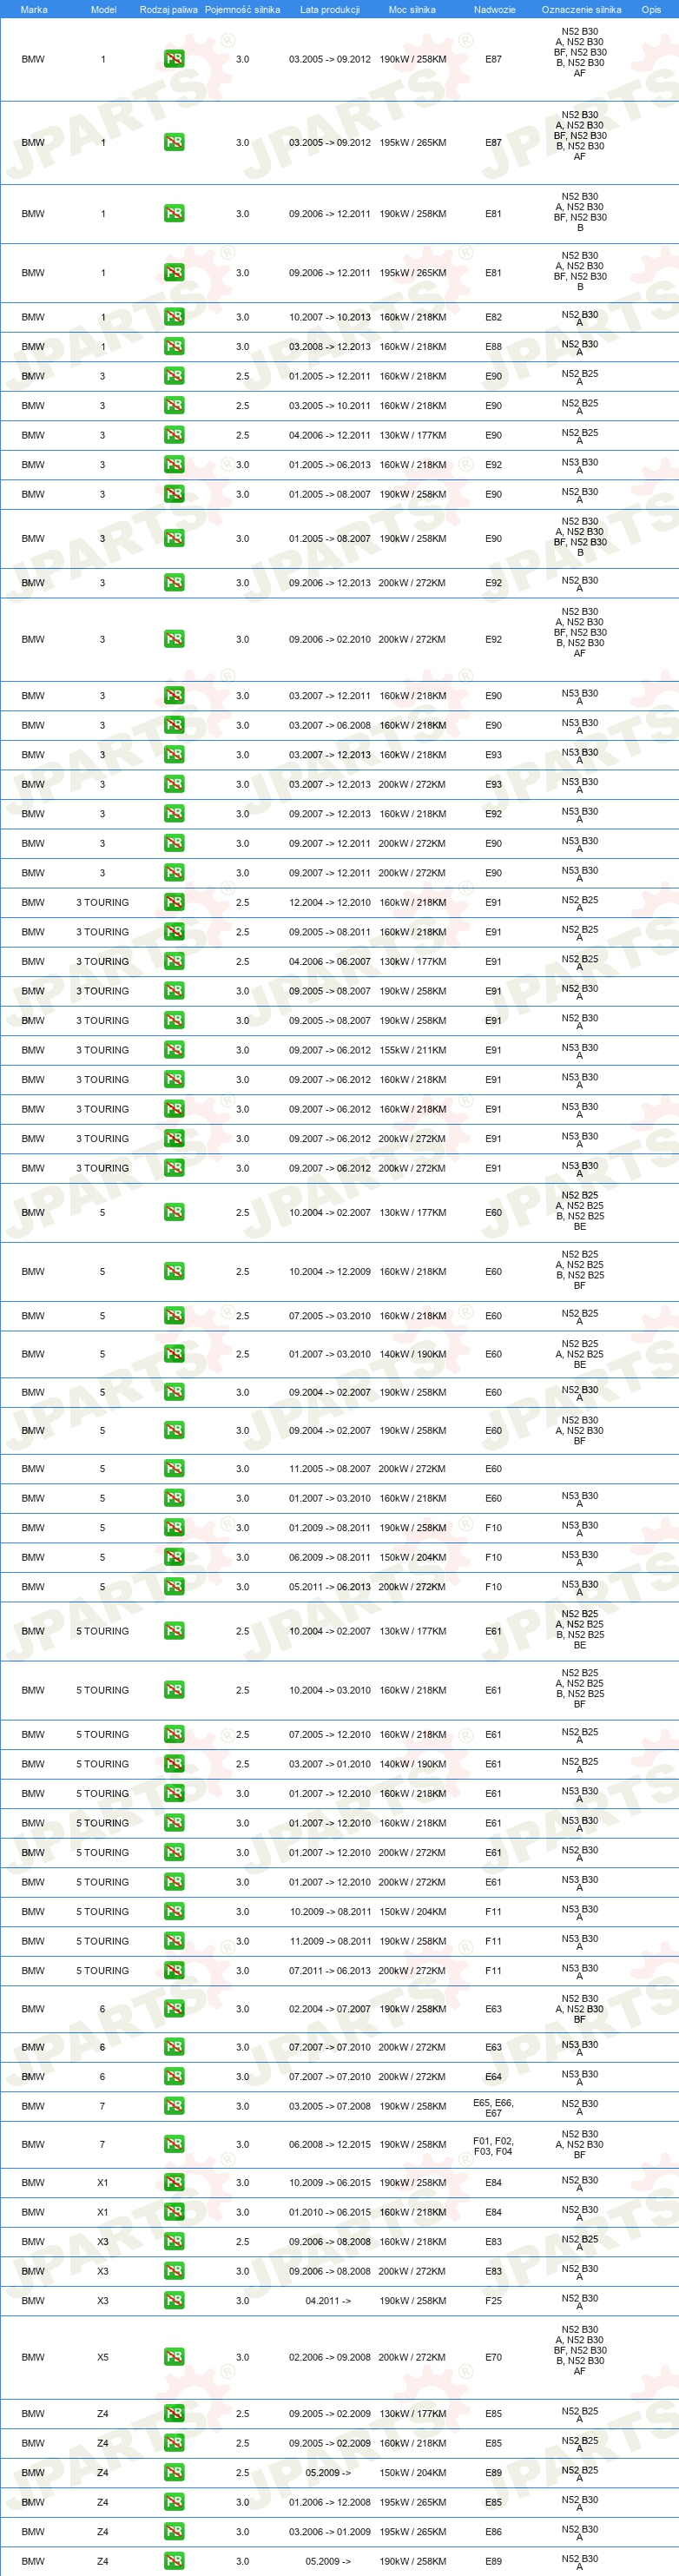Select the 01.2010 -> 06.2015 date cell
Screen dimensions: 679x2576
[330, 2212]
